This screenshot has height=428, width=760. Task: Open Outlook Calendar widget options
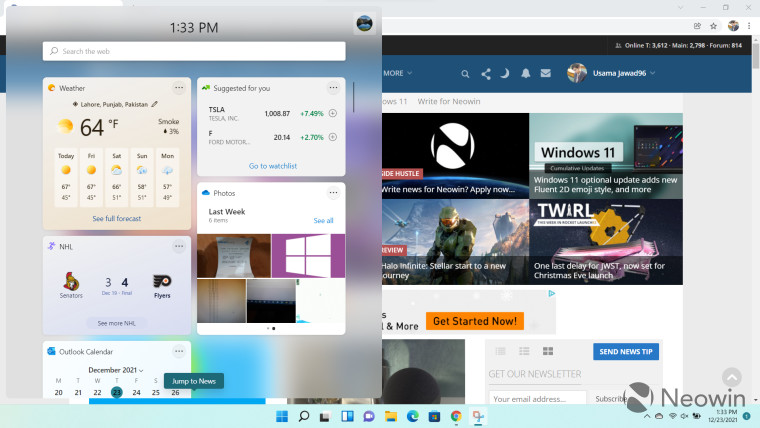click(179, 351)
